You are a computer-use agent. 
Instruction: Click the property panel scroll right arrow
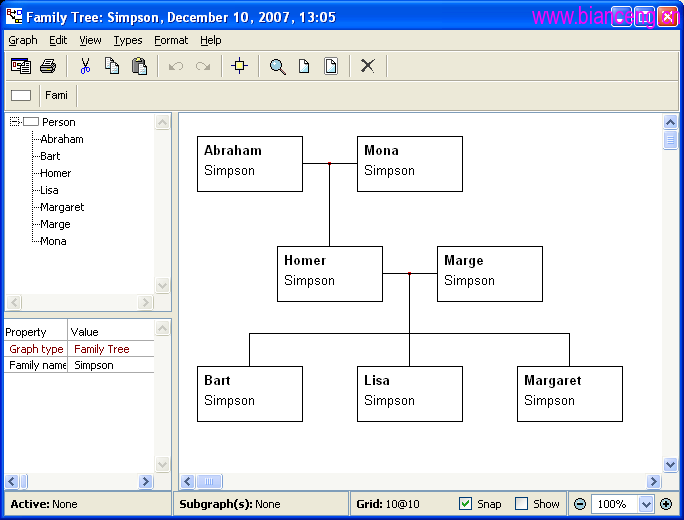146,481
